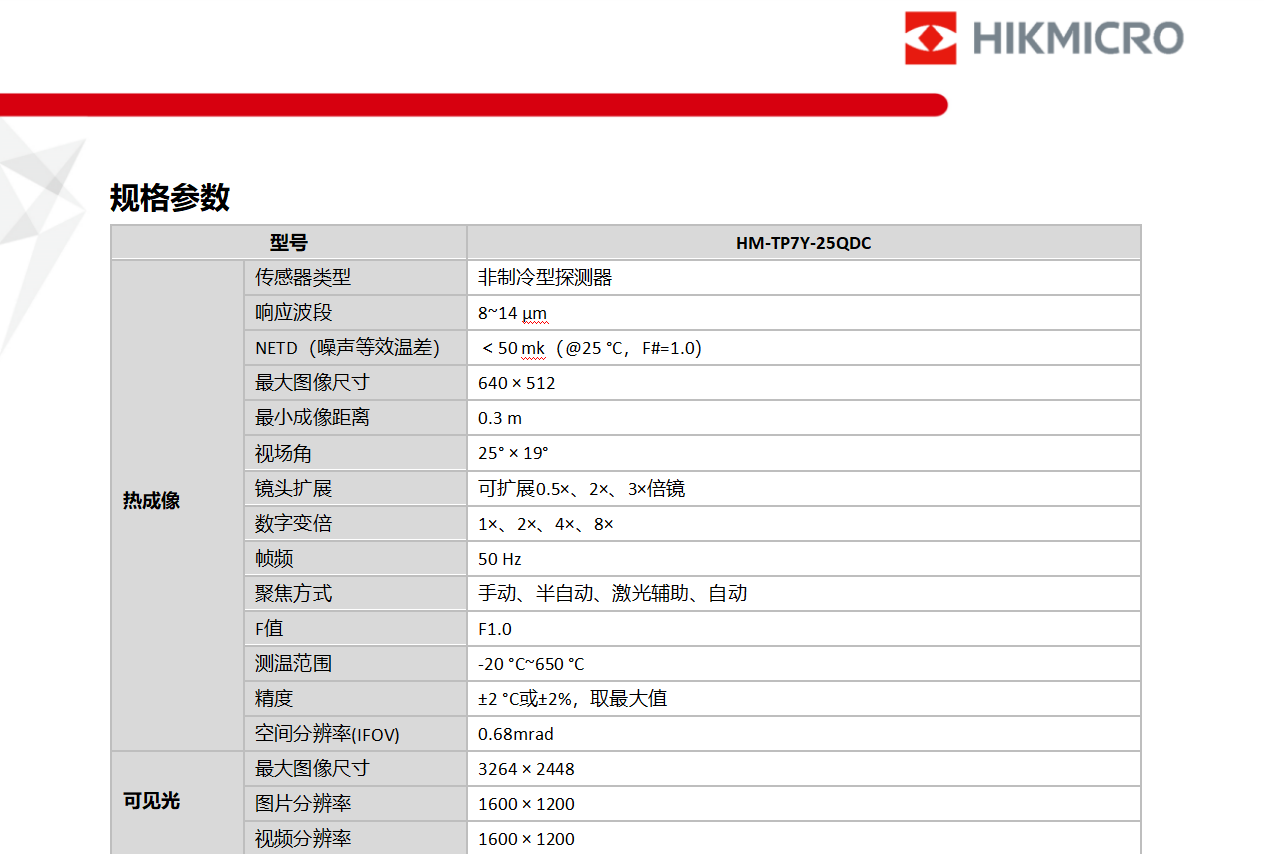The width and height of the screenshot is (1264, 854).
Task: Select 1600 × 1200 in the 视频分辨率 row
Action: (526, 839)
